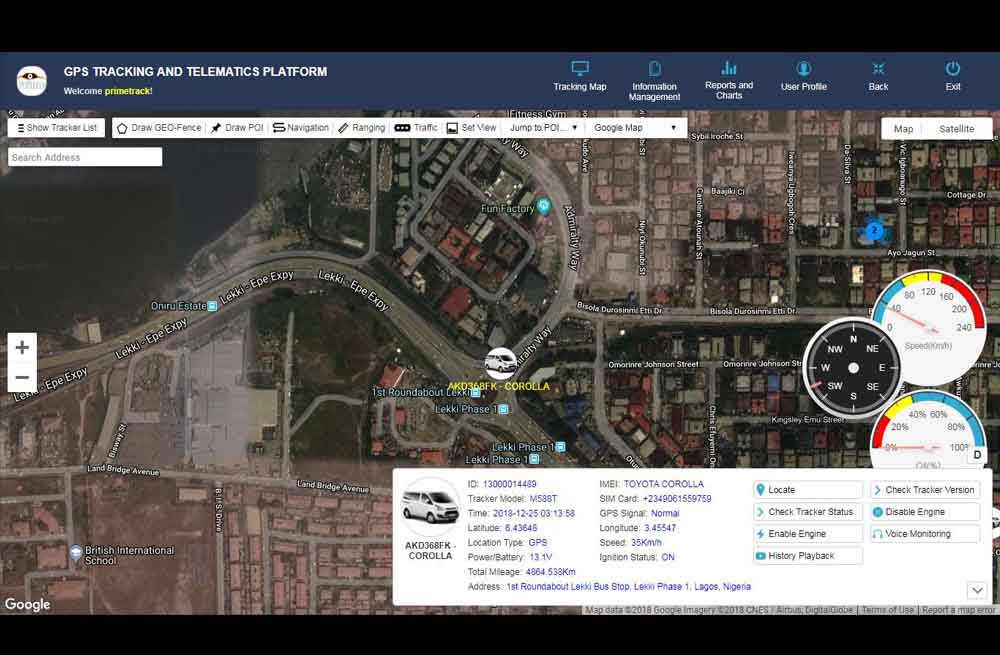This screenshot has height=655, width=1000.
Task: Switch to the Map view tab
Action: (904, 129)
